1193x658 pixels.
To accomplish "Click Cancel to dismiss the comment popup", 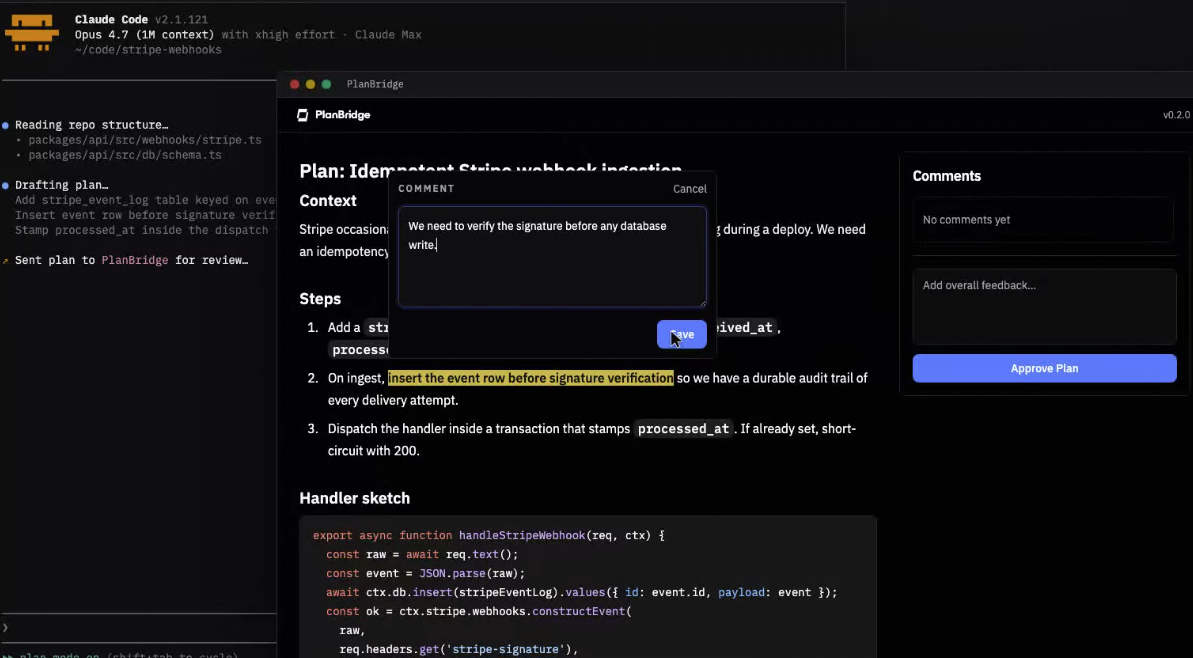I will (689, 188).
